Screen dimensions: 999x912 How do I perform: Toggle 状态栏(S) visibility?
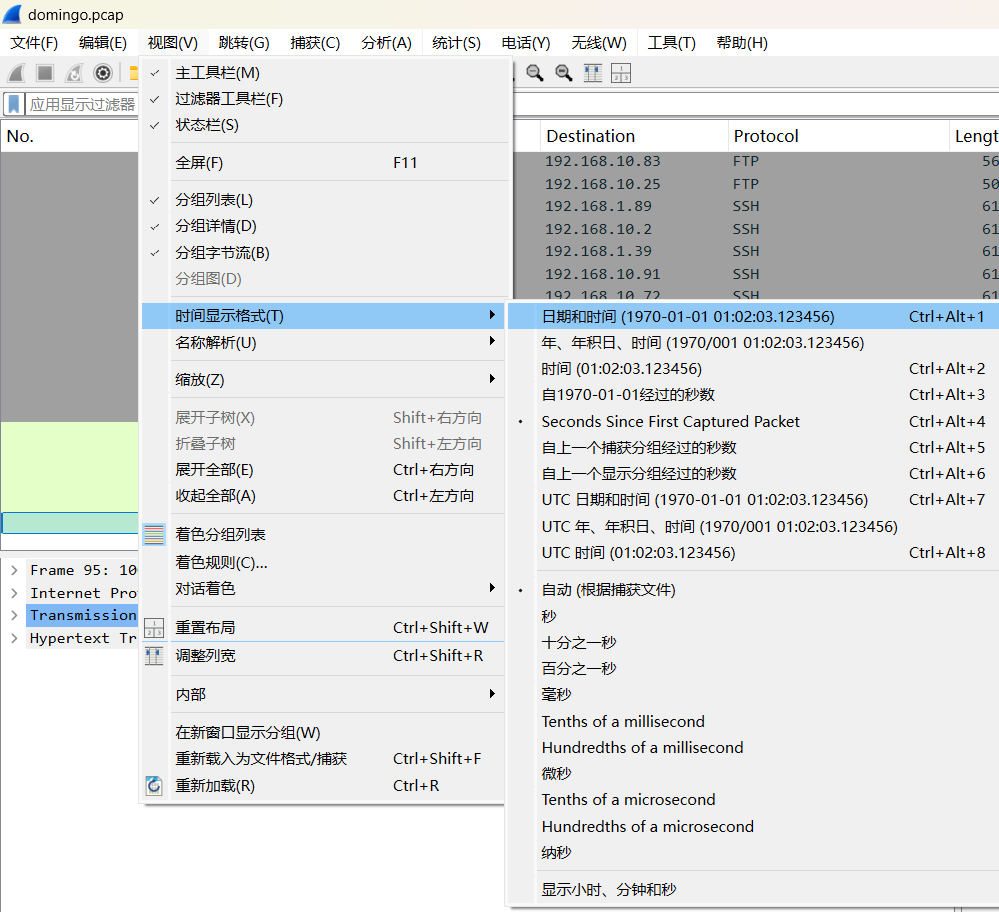pyautogui.click(x=326, y=126)
